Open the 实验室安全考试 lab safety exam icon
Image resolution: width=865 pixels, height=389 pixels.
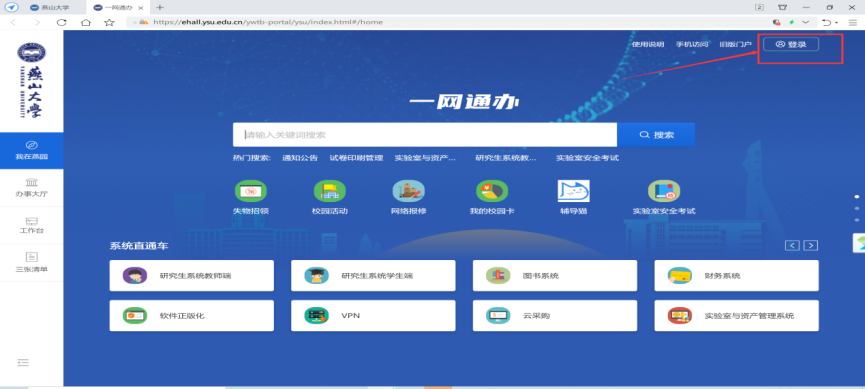coord(664,191)
